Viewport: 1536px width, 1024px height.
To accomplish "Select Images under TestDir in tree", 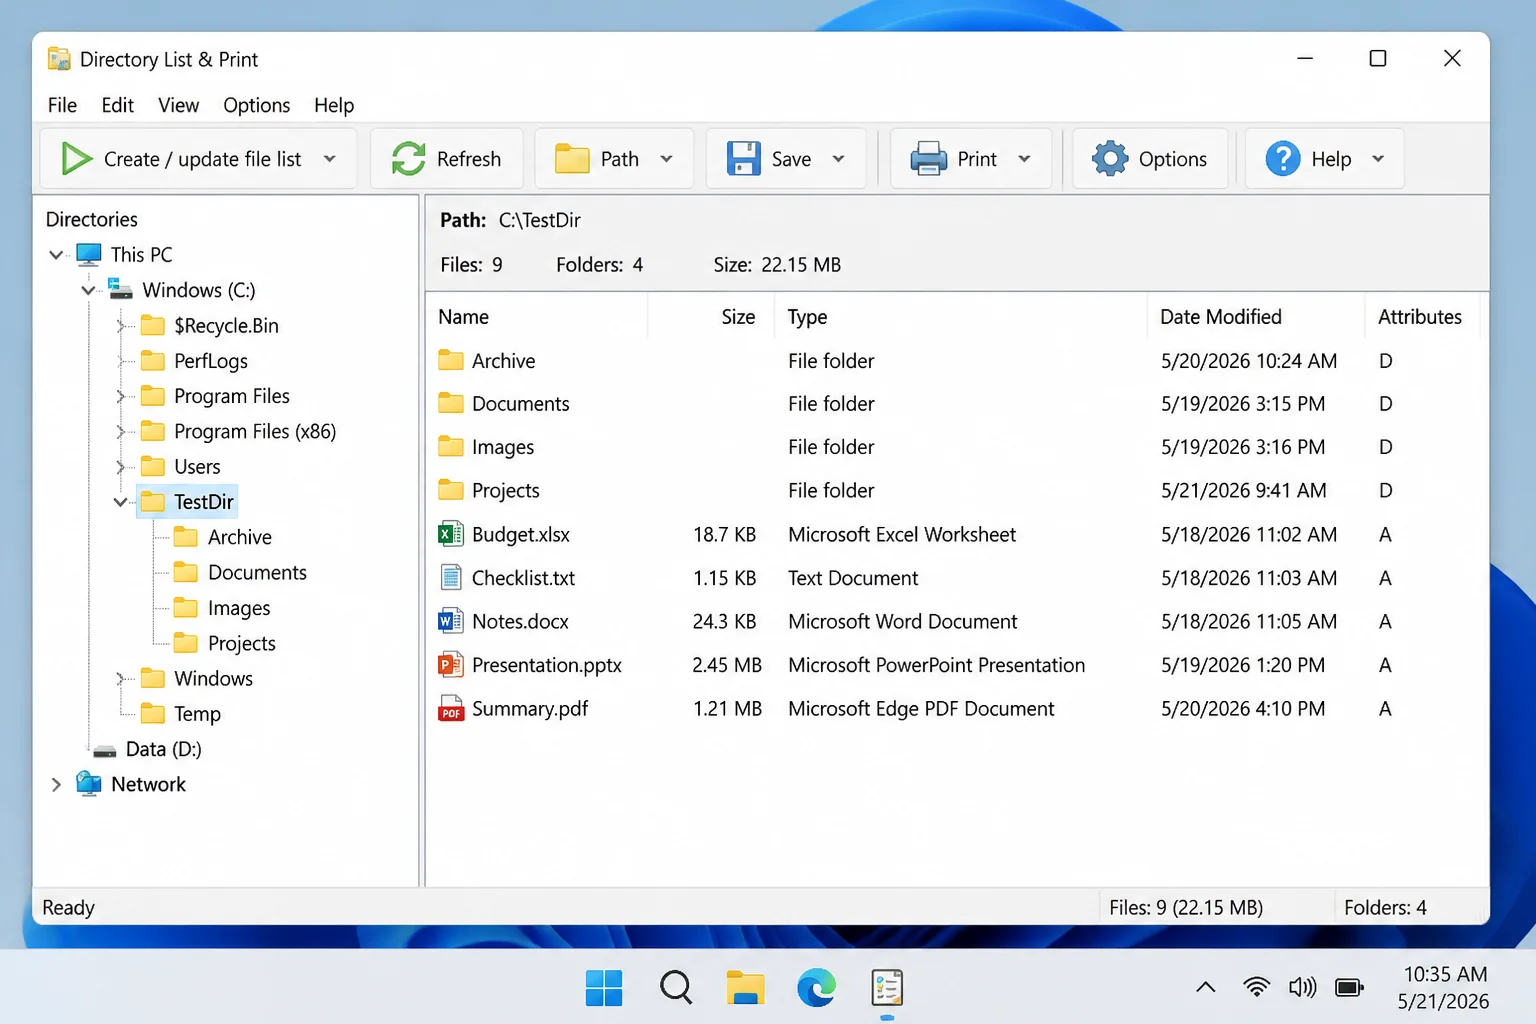I will tap(239, 608).
